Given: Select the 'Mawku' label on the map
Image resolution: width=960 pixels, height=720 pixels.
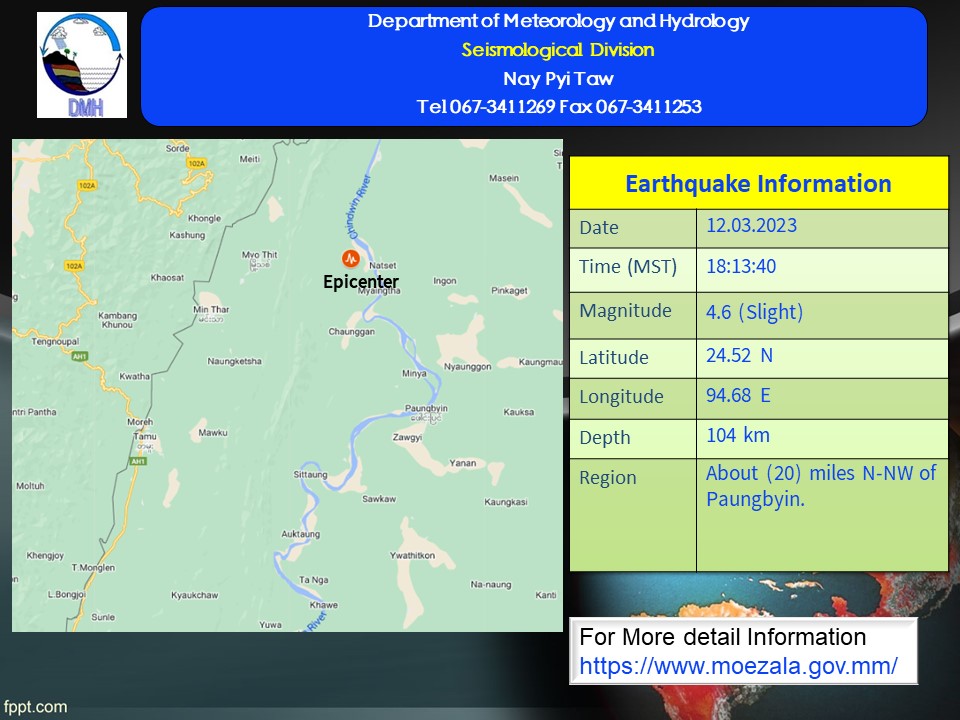Looking at the screenshot, I should tap(213, 433).
